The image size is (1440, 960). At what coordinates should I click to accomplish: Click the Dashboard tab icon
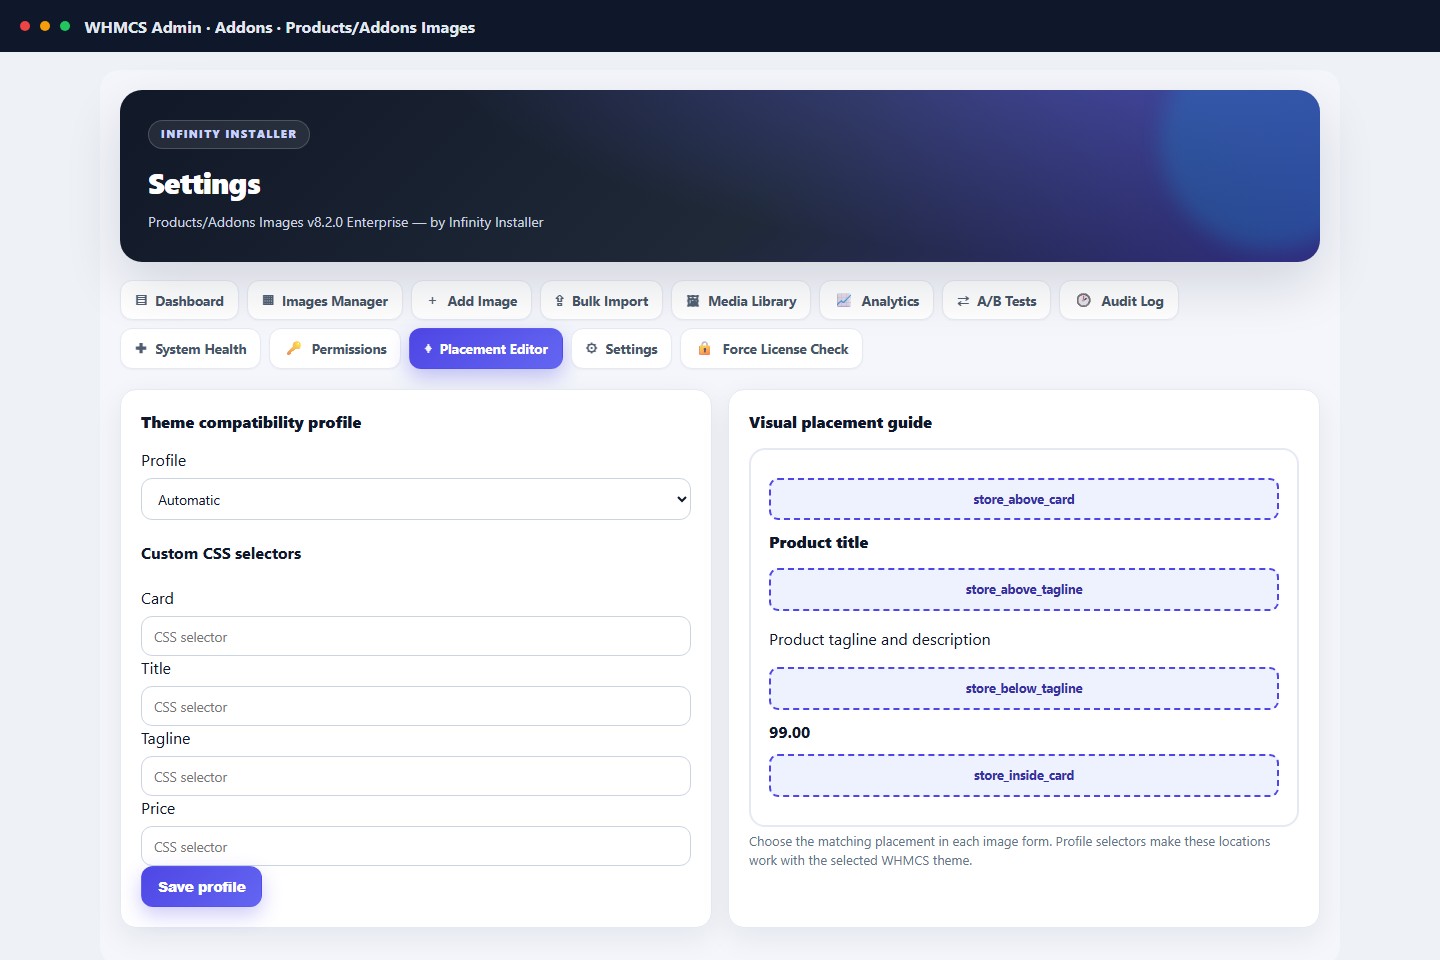pos(141,301)
